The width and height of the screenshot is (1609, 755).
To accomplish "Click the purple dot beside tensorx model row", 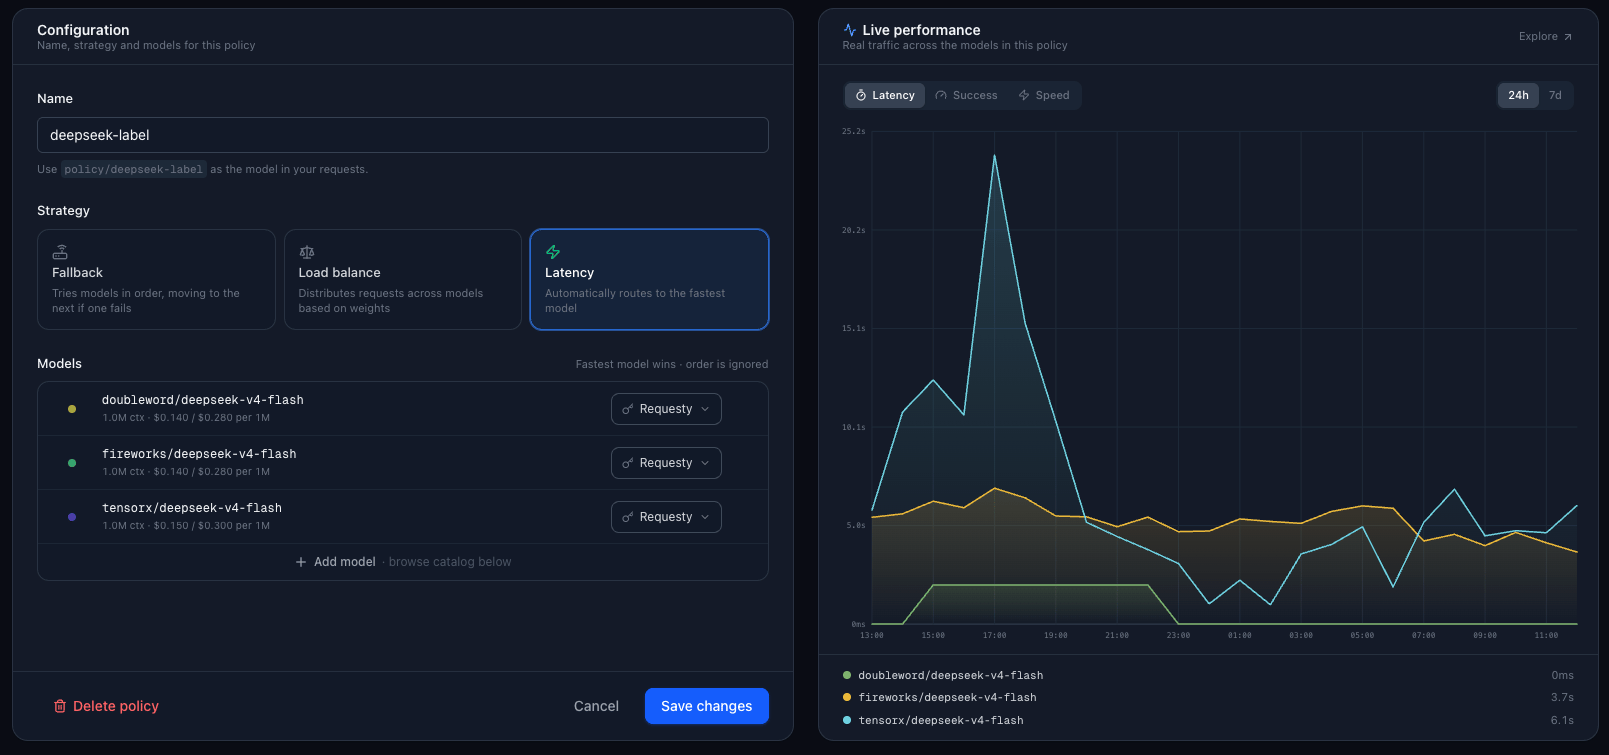I will click(x=72, y=517).
